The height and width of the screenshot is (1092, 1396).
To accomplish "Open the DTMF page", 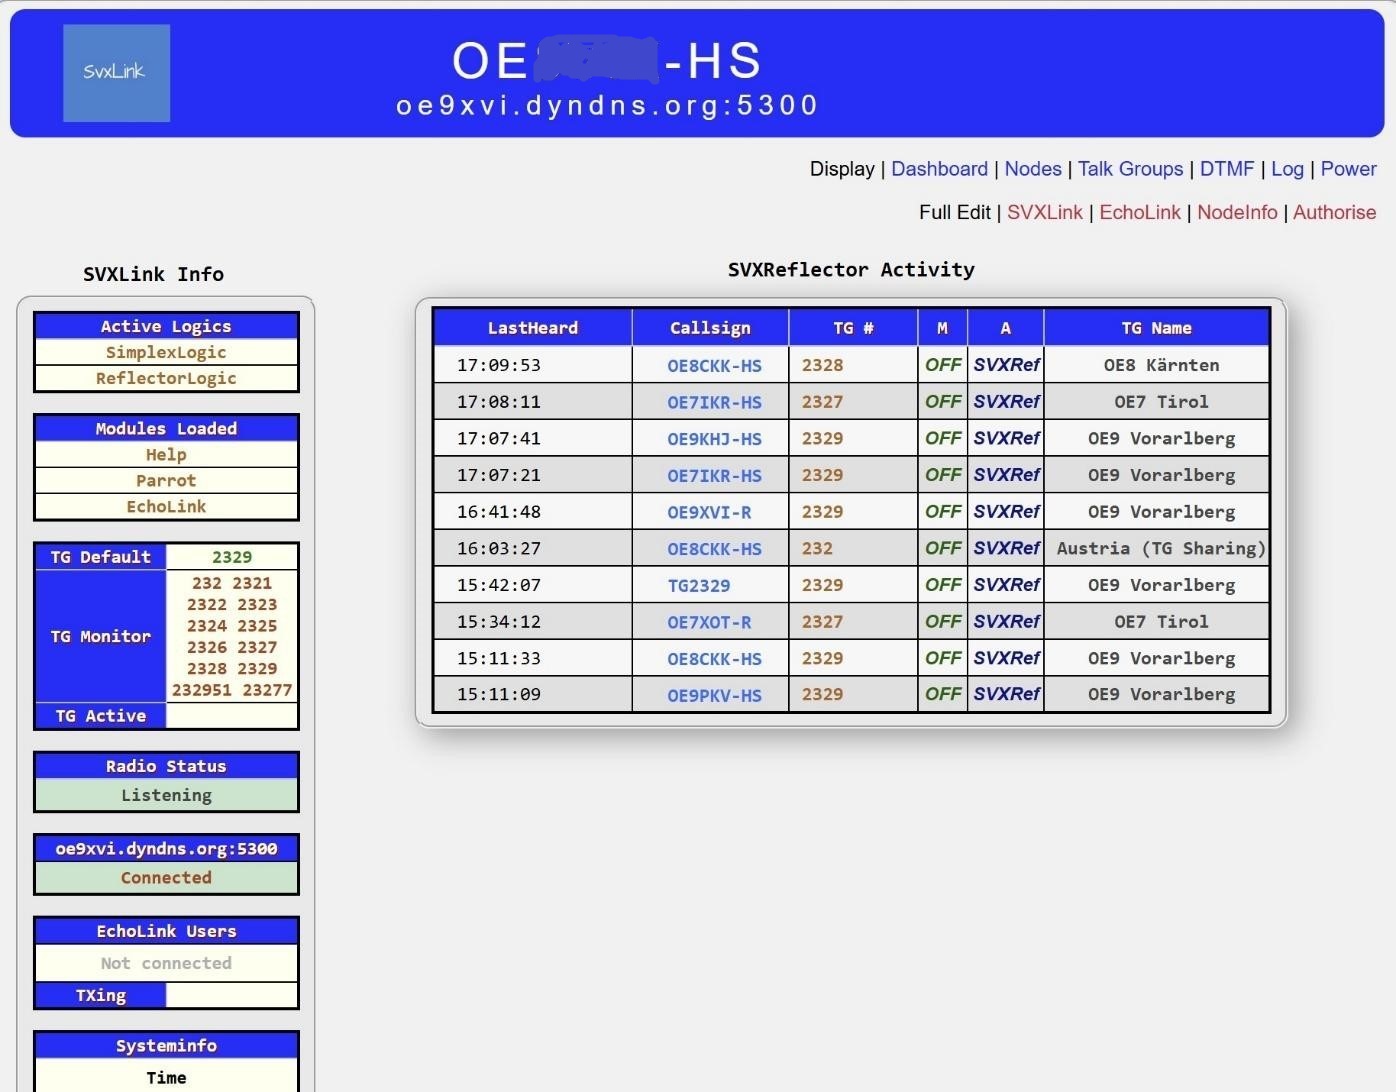I will [x=1226, y=169].
